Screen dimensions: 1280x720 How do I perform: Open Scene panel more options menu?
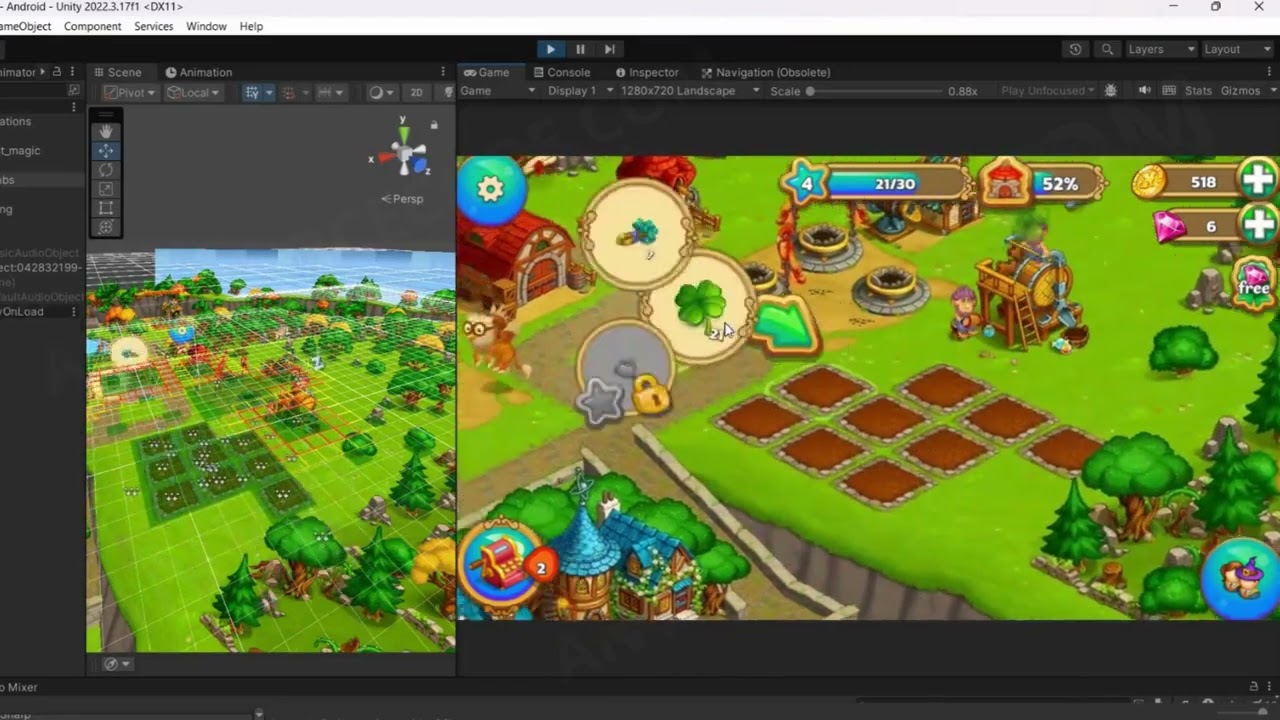point(443,72)
